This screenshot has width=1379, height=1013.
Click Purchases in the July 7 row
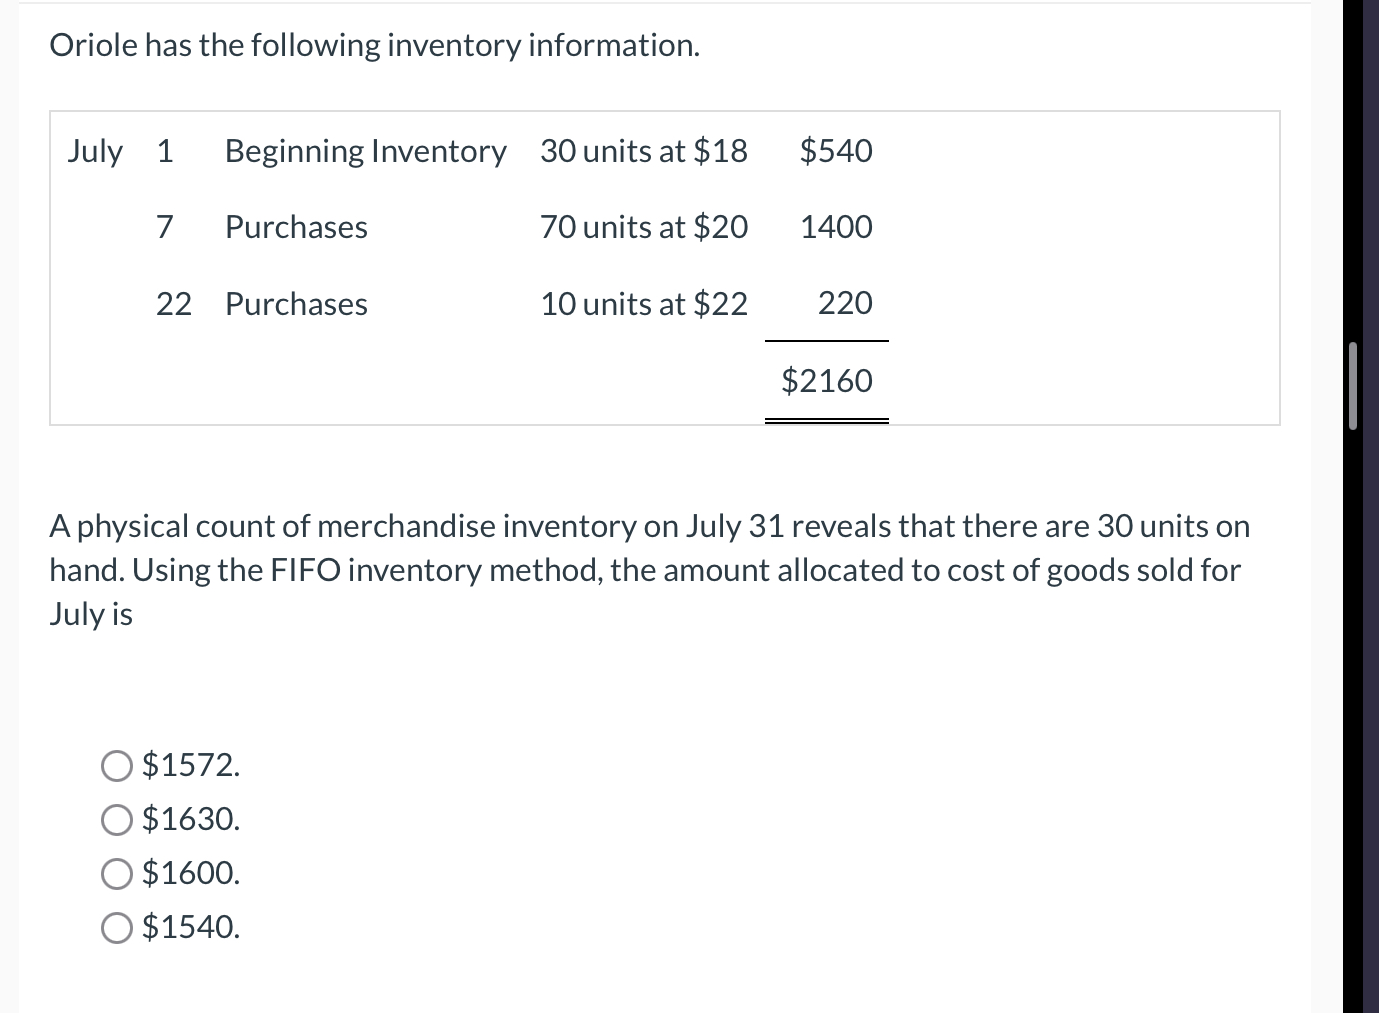[x=296, y=228]
